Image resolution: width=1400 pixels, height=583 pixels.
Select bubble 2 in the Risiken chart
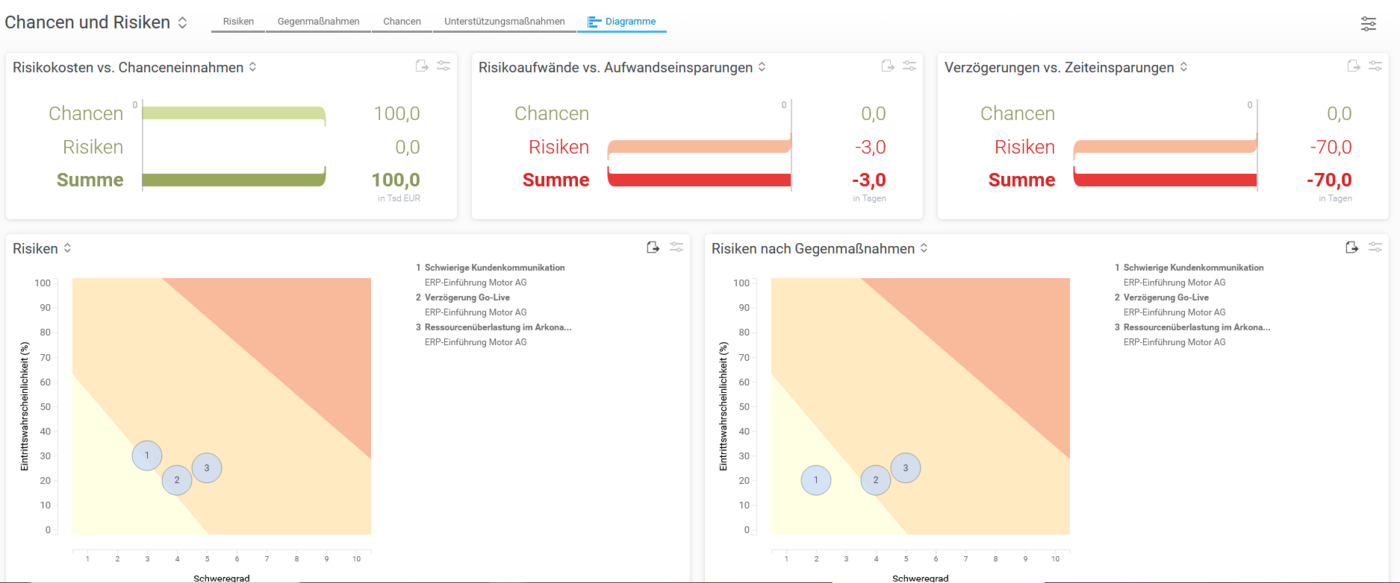pyautogui.click(x=177, y=479)
